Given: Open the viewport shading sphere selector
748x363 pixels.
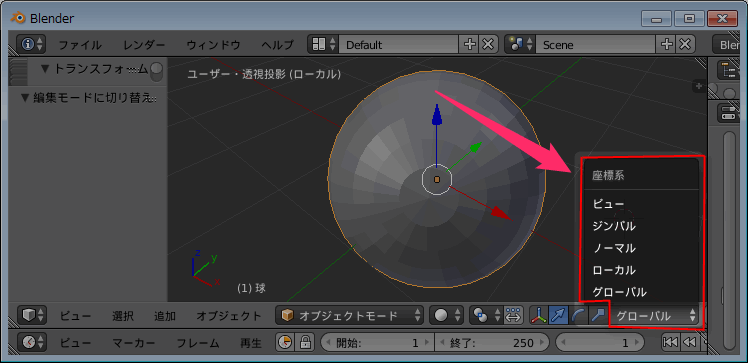Looking at the screenshot, I should [x=447, y=315].
